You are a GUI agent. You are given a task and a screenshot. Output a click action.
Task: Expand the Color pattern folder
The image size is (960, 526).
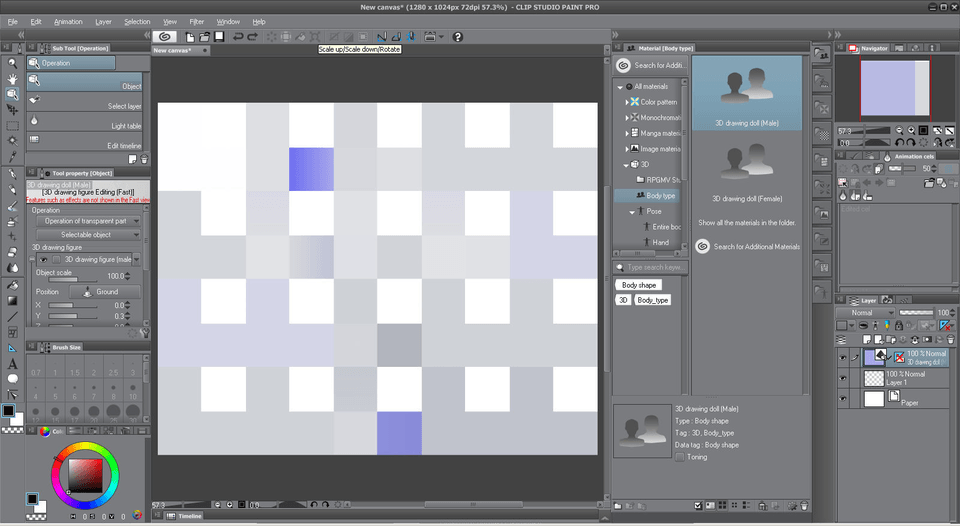(627, 102)
